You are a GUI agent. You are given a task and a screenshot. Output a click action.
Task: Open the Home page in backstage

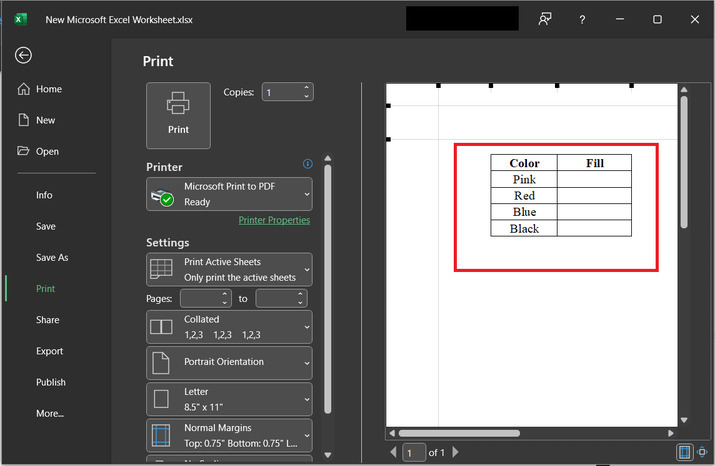(40, 89)
